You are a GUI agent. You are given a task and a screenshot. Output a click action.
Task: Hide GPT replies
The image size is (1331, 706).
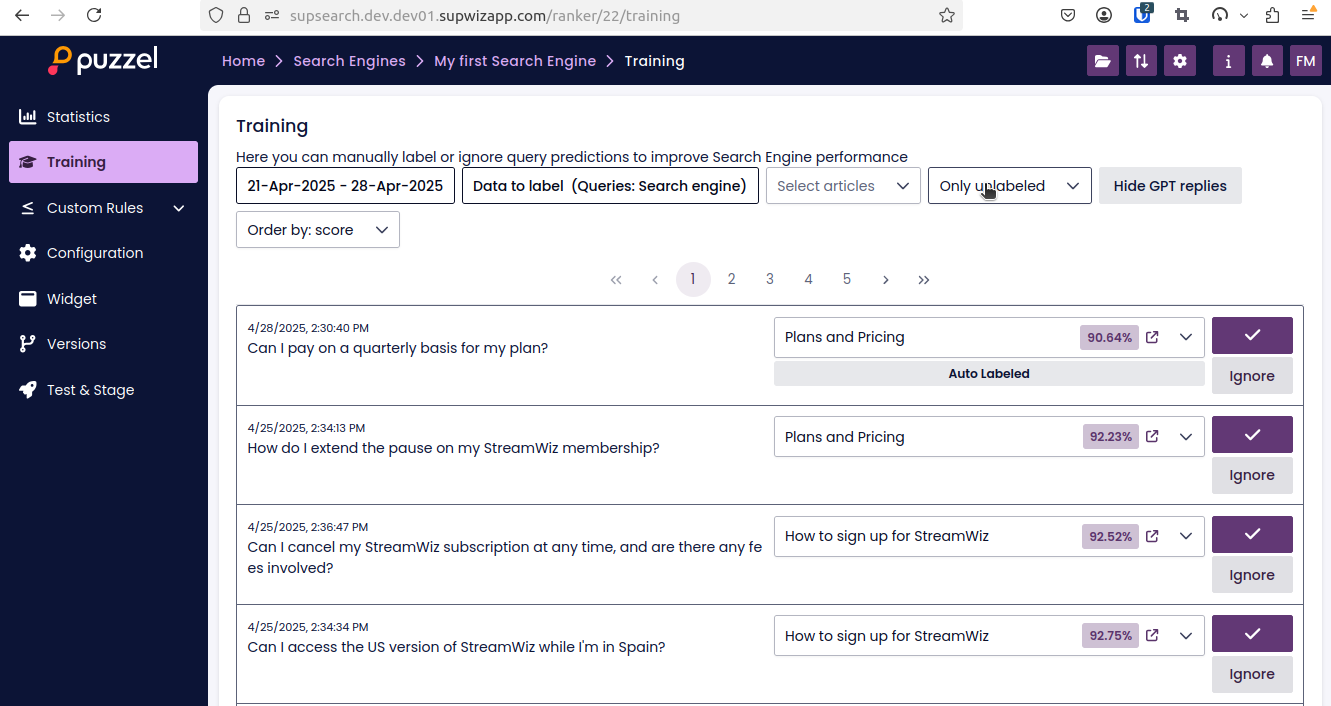pos(1170,186)
